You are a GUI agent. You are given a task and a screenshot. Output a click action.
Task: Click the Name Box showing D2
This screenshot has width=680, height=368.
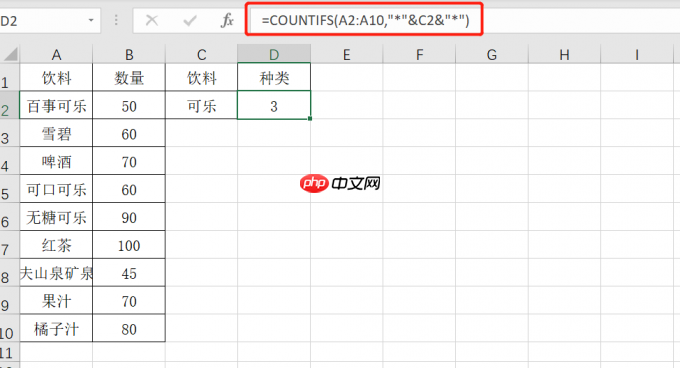point(49,20)
